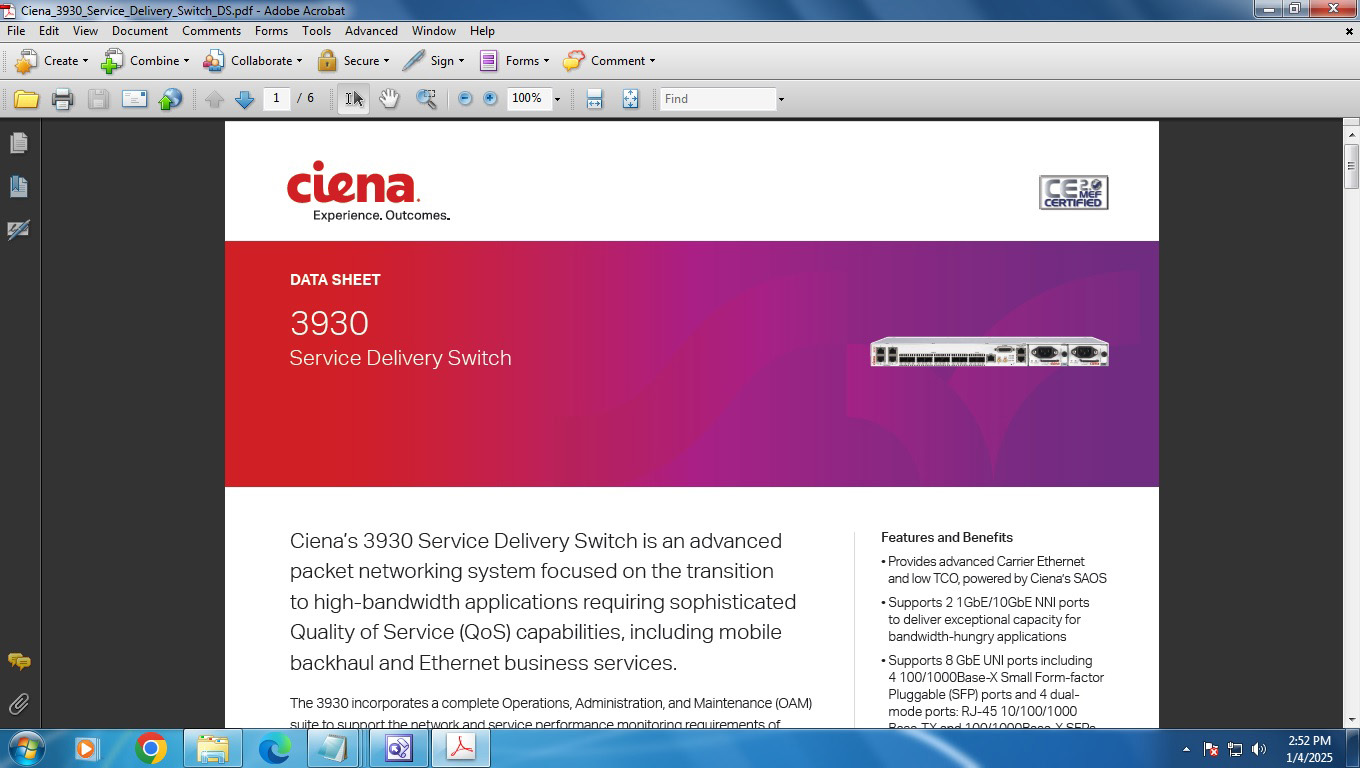Go to next page with the blue down arrow
This screenshot has width=1360, height=768.
(244, 99)
